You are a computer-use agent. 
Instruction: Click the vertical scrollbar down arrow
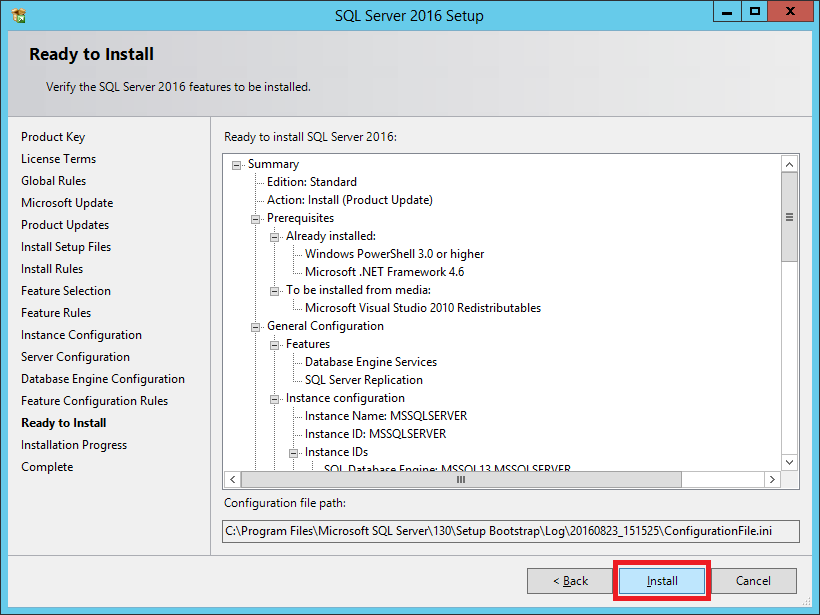pyautogui.click(x=789, y=462)
